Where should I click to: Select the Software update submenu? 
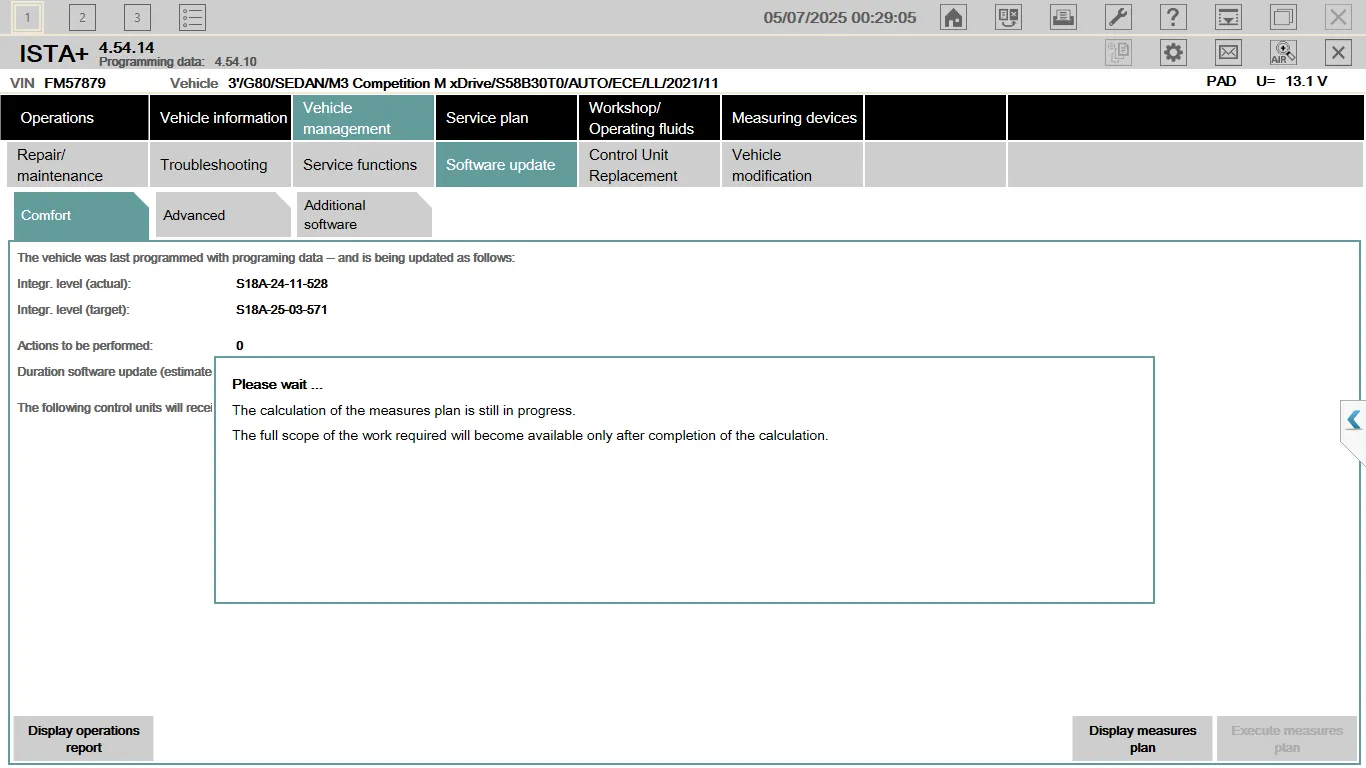click(507, 165)
